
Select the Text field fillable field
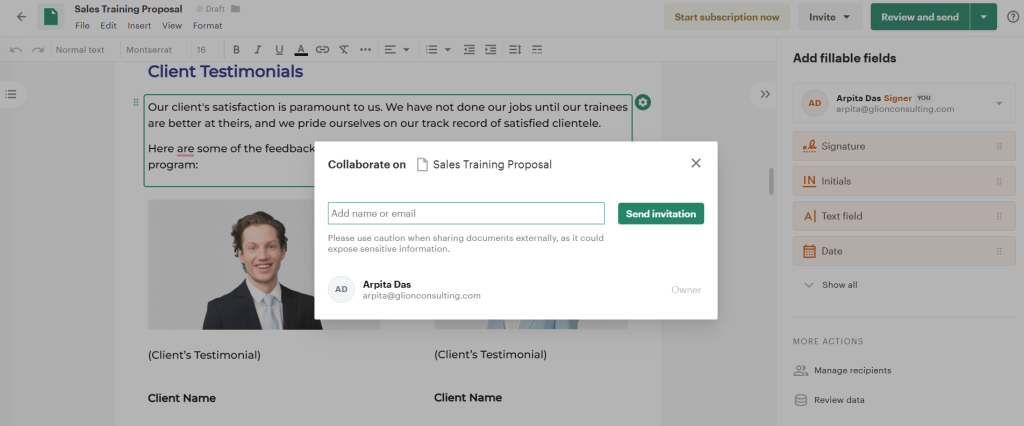904,216
